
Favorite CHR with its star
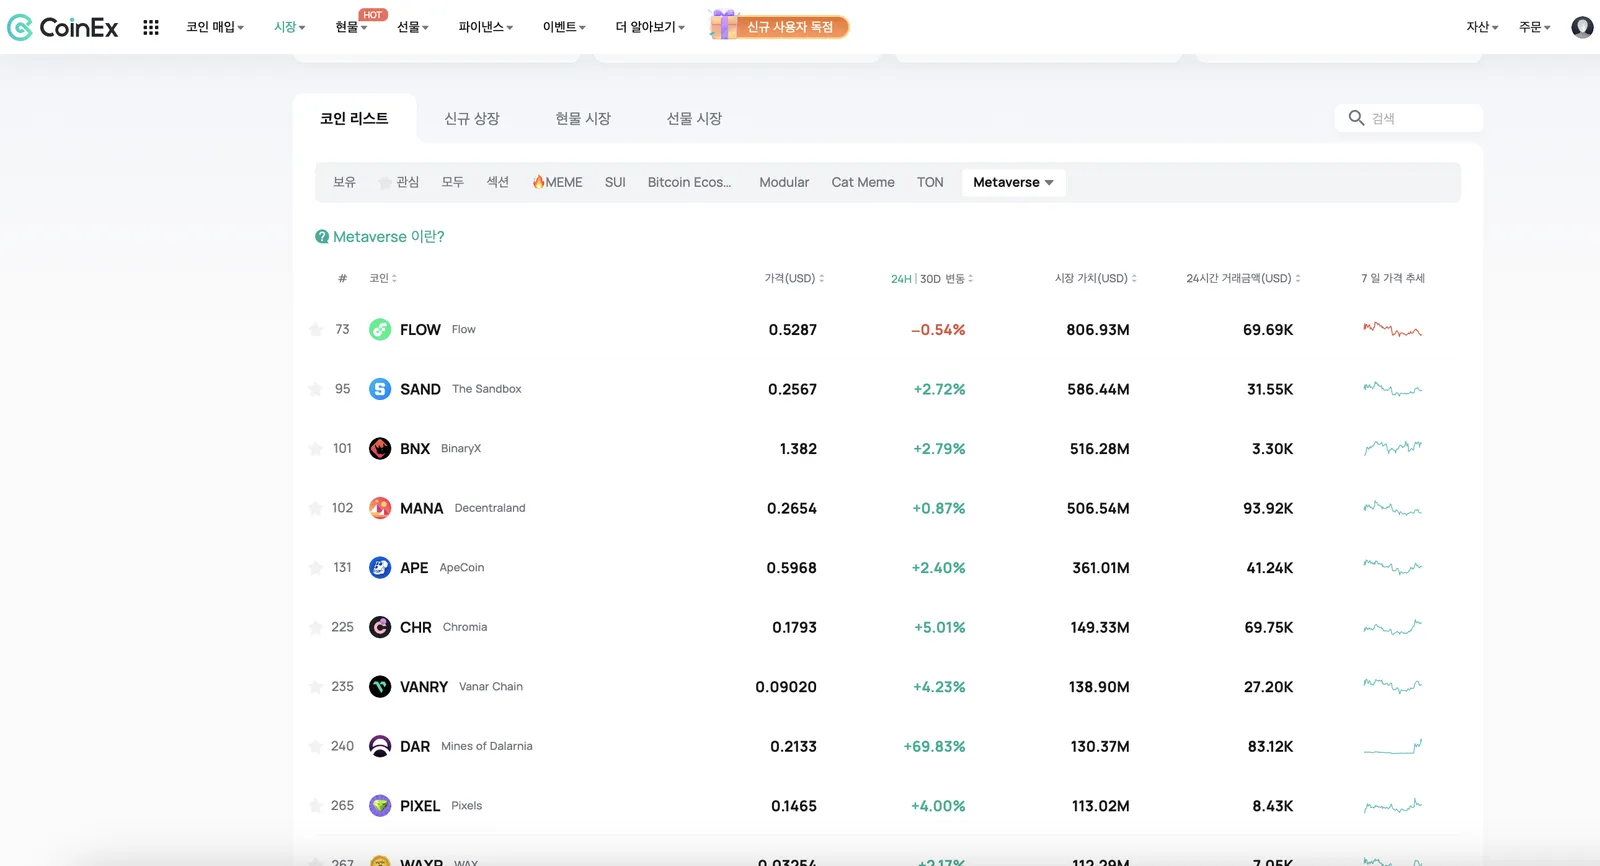[x=316, y=627]
